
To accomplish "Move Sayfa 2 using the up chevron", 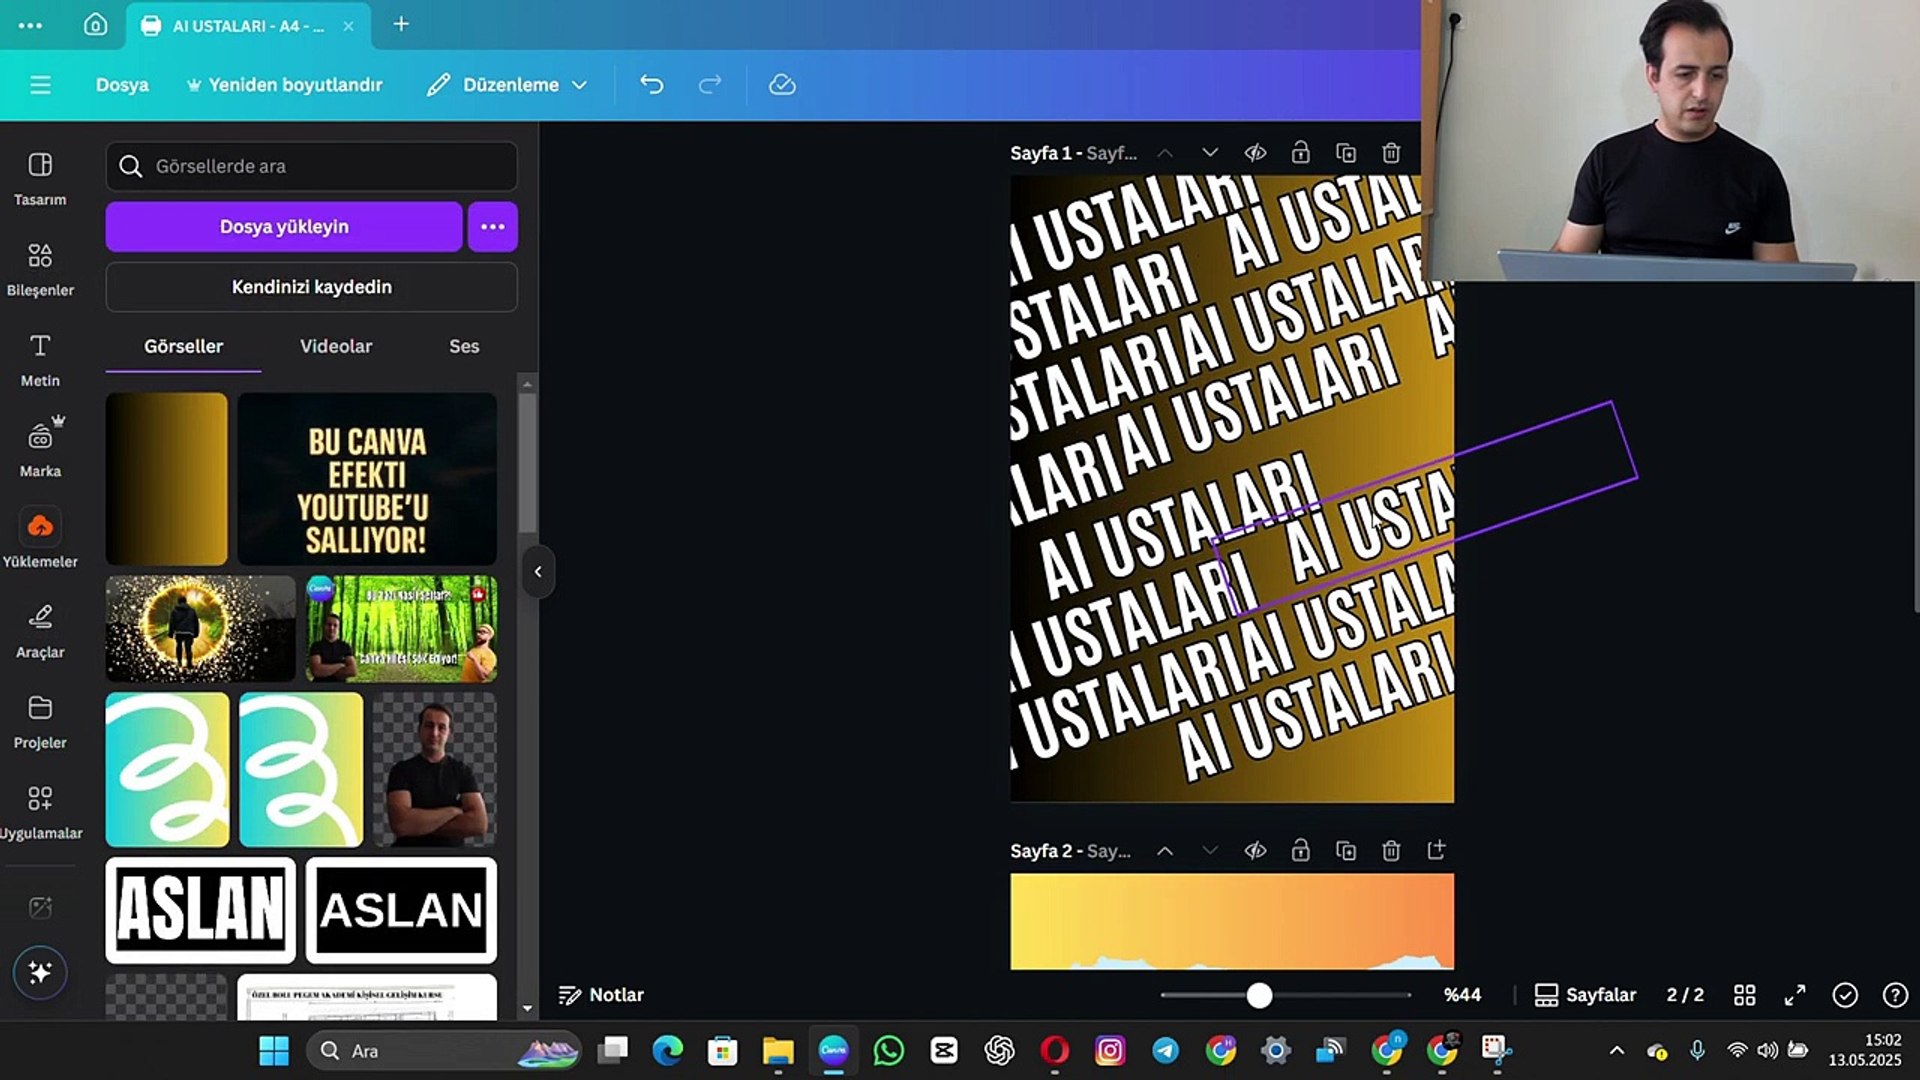I will (1165, 850).
